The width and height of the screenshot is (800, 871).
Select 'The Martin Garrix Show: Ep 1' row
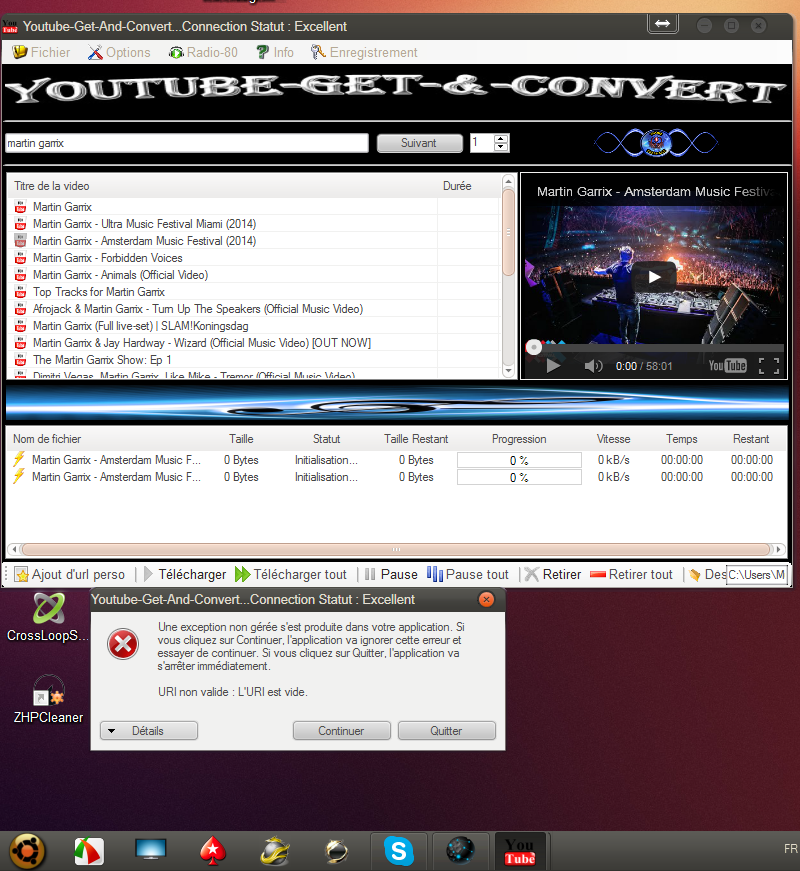[253, 360]
